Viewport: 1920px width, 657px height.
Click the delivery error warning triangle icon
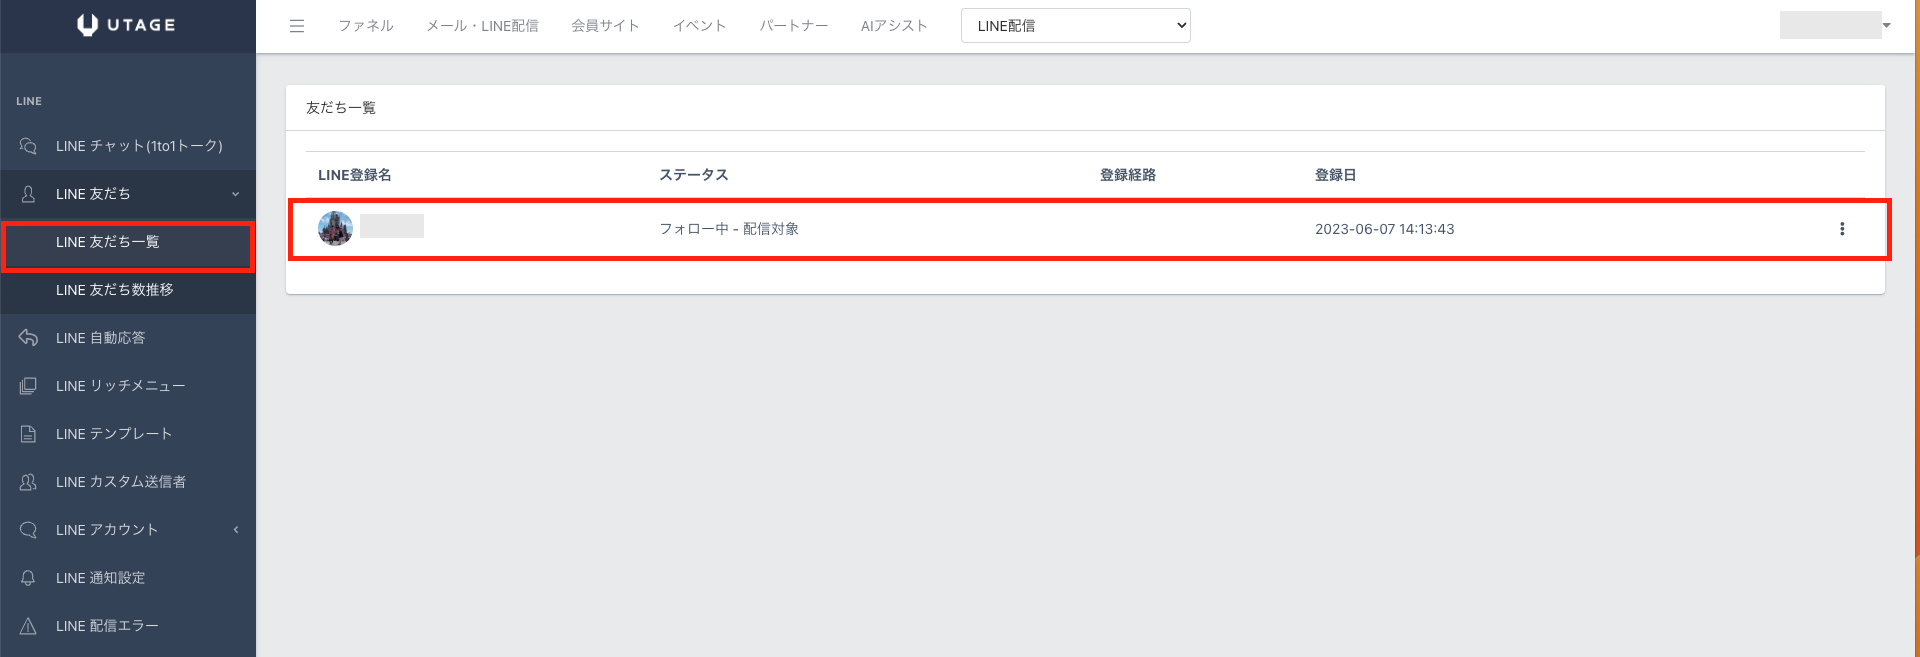pos(28,626)
